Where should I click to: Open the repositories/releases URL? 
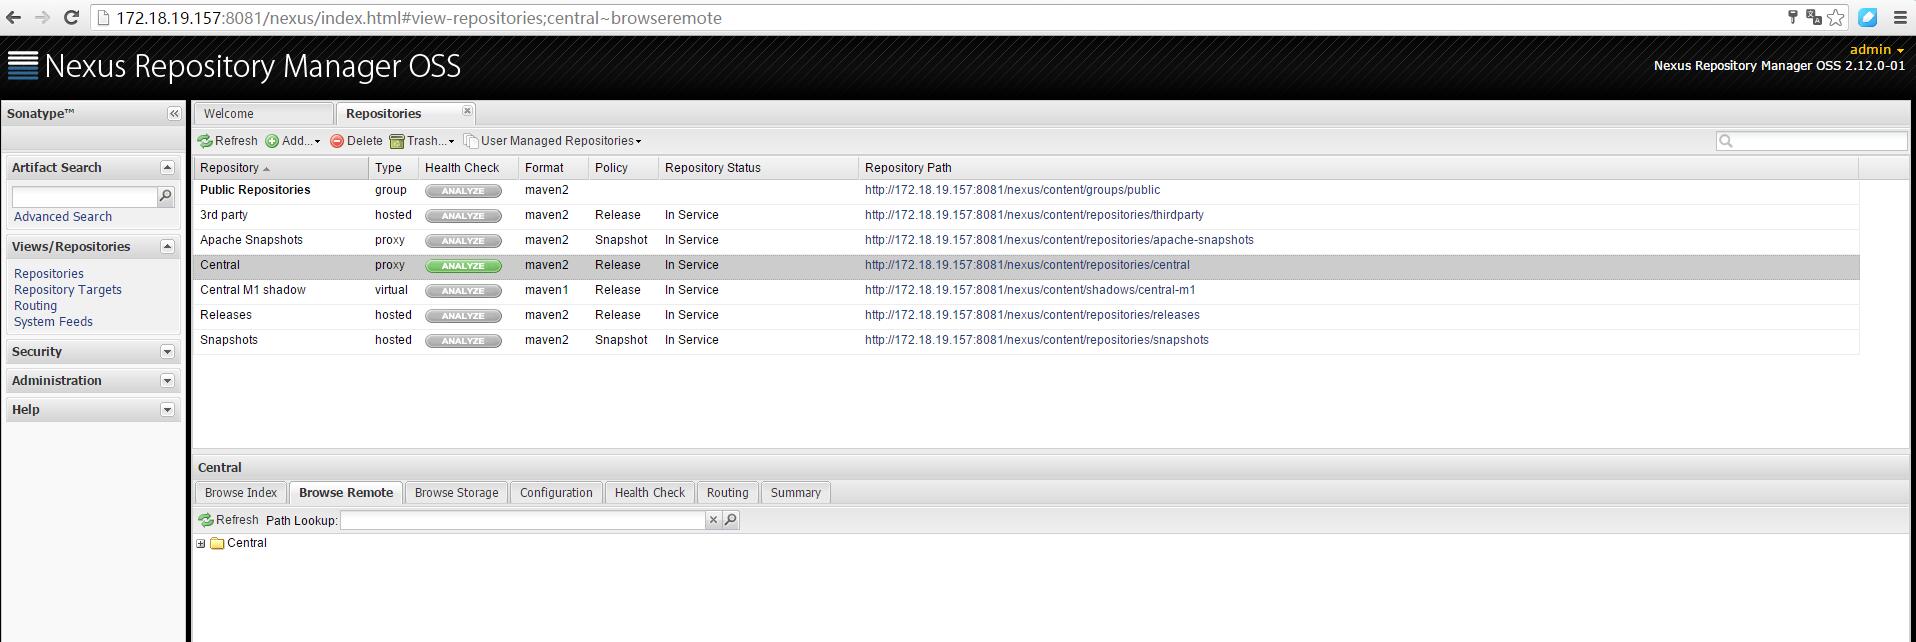pos(1032,315)
